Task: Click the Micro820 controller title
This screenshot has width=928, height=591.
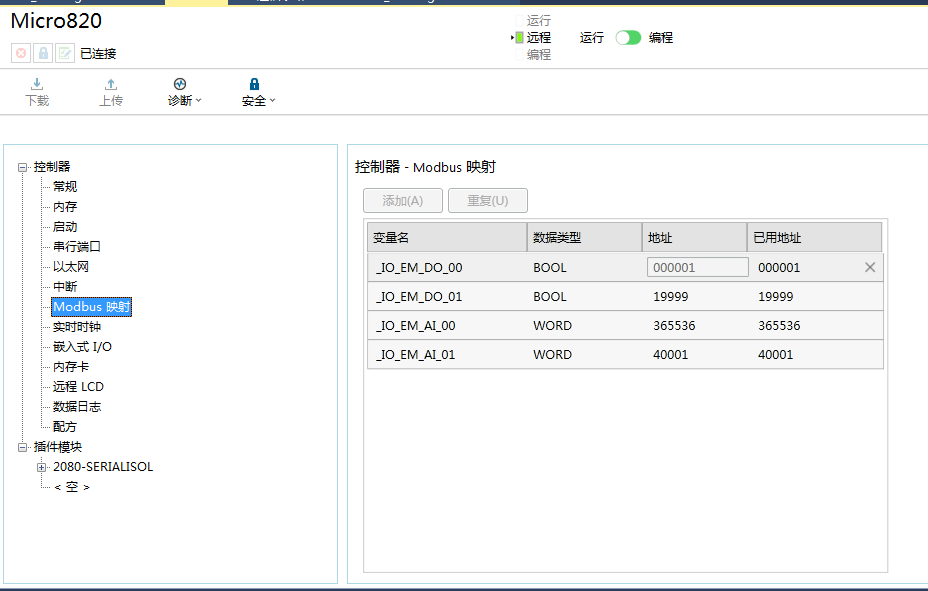Action: [56, 21]
